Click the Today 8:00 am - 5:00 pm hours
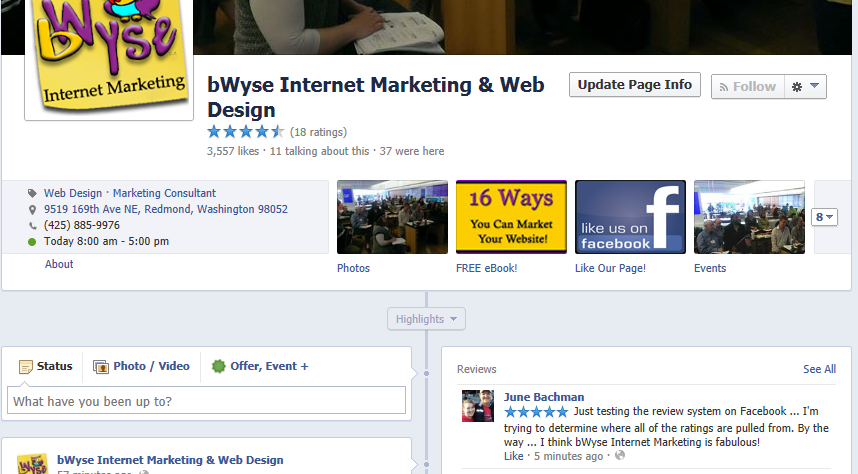Screen dimensions: 858x474 click(106, 241)
